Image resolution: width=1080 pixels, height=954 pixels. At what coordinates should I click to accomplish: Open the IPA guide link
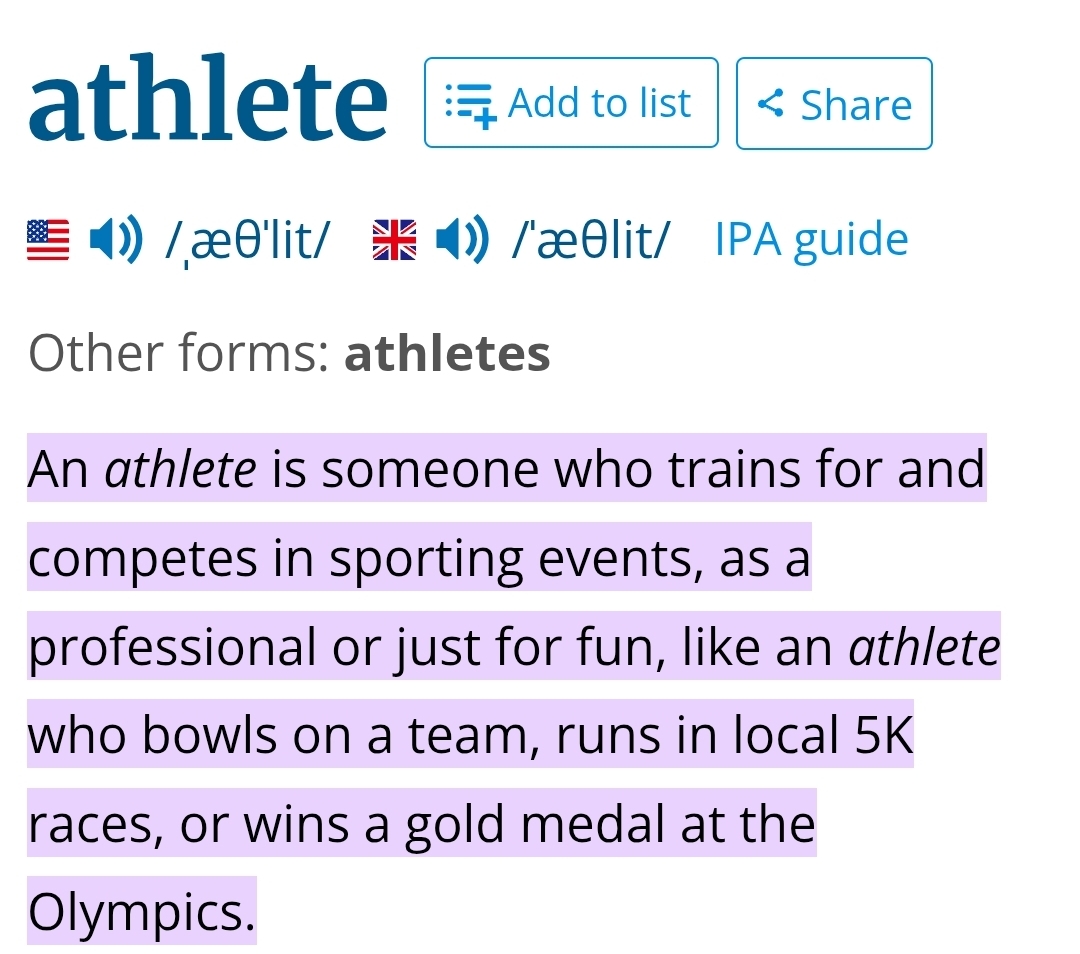tap(811, 240)
